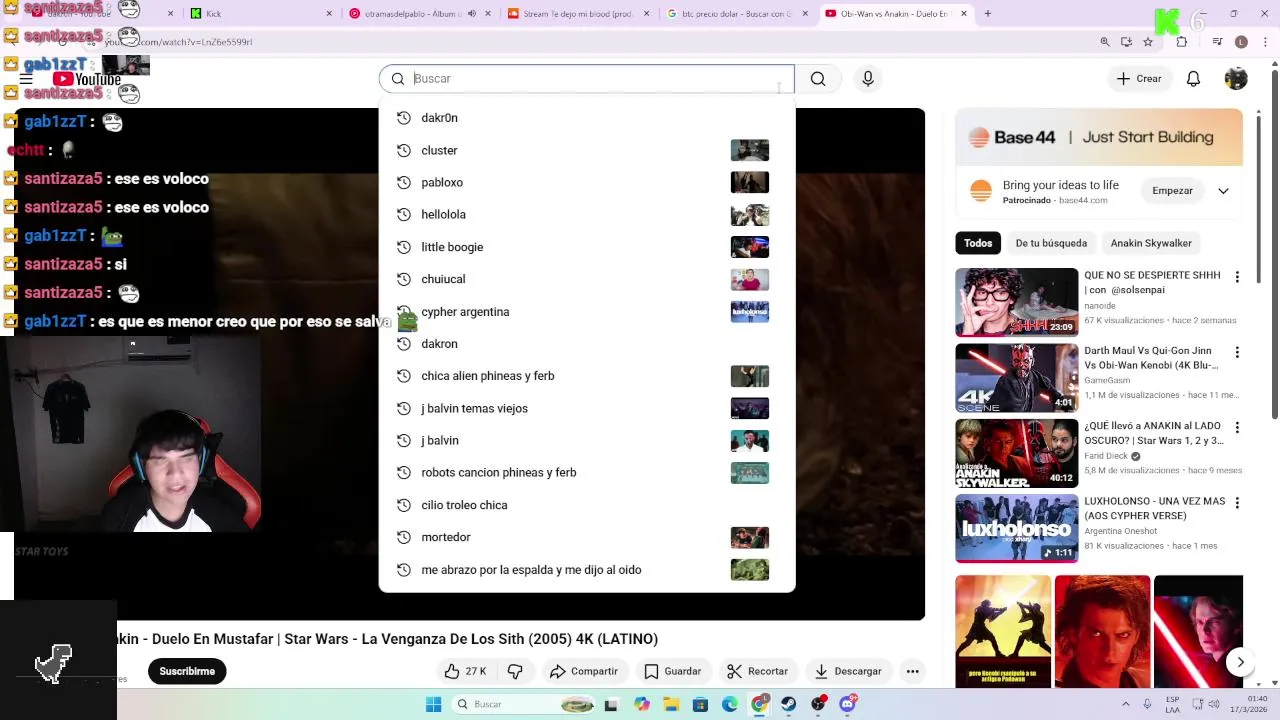Click Empezar on Base 44 ad
Image resolution: width=1280 pixels, height=720 pixels.
1172,191
